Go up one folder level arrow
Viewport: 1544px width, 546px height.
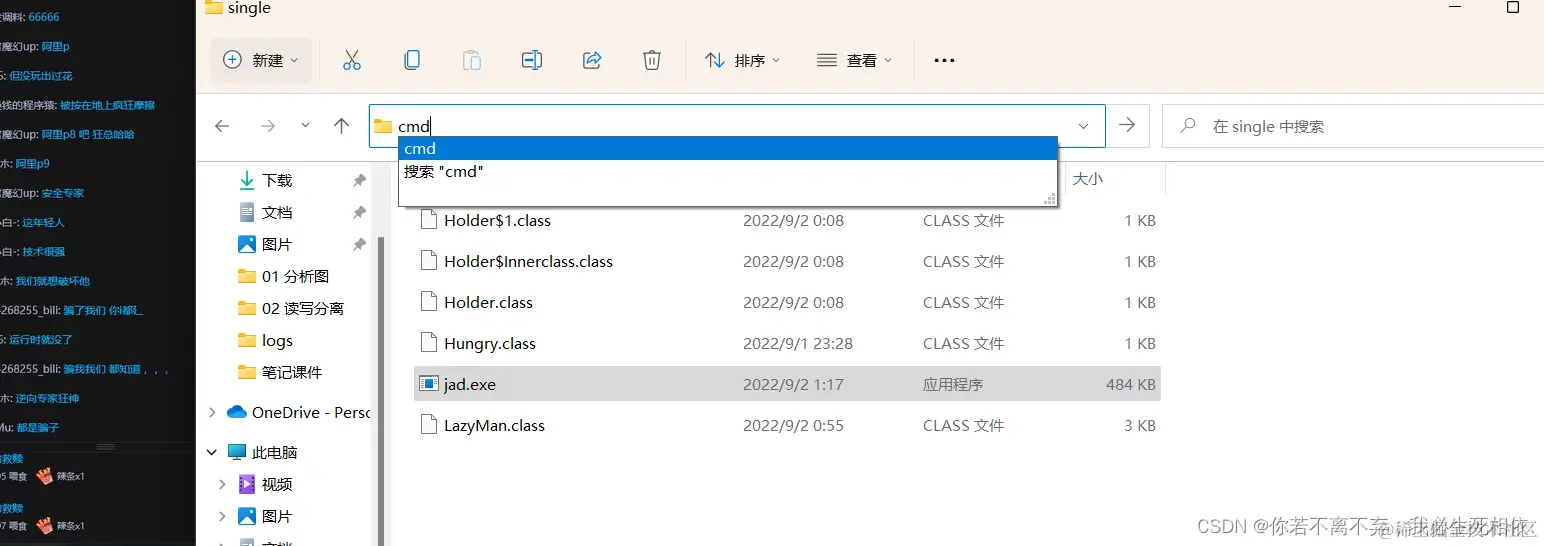point(342,126)
